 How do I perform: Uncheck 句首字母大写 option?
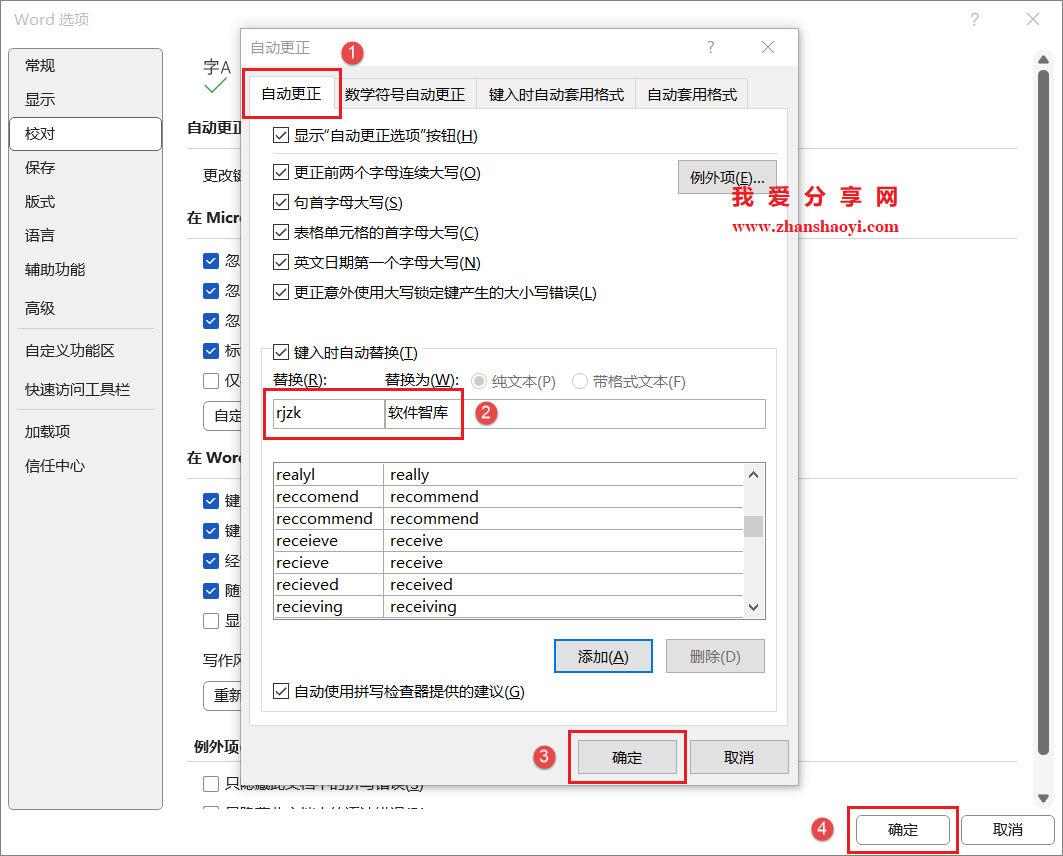point(281,202)
